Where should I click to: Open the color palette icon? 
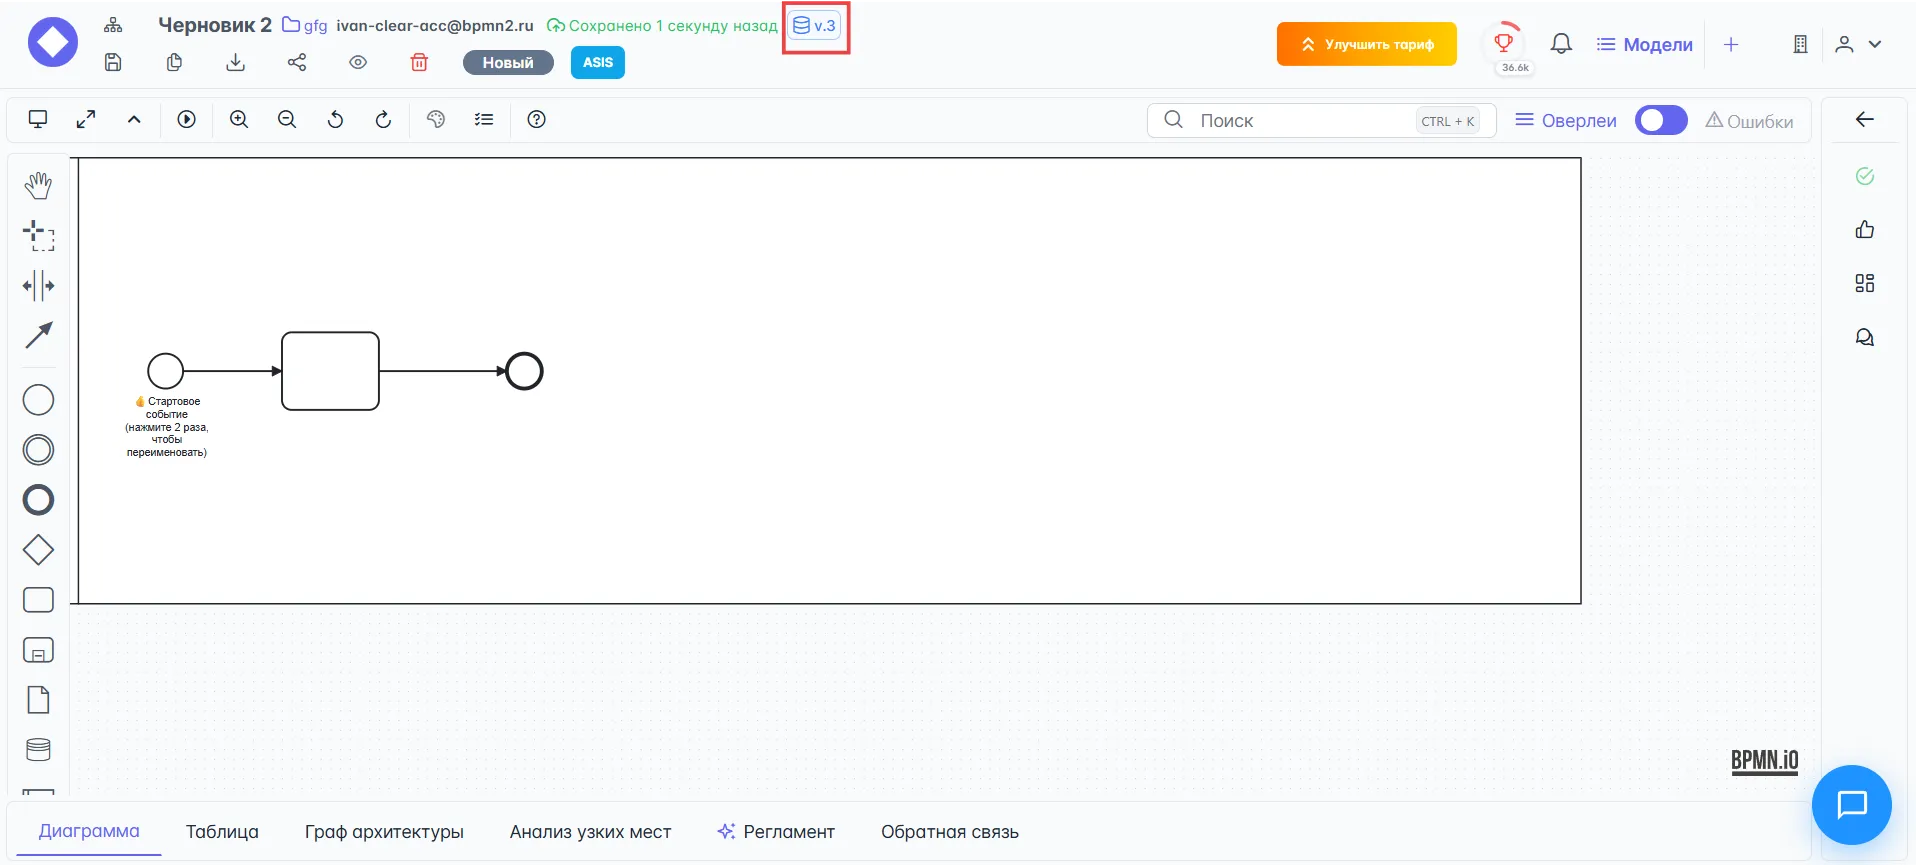tap(435, 119)
